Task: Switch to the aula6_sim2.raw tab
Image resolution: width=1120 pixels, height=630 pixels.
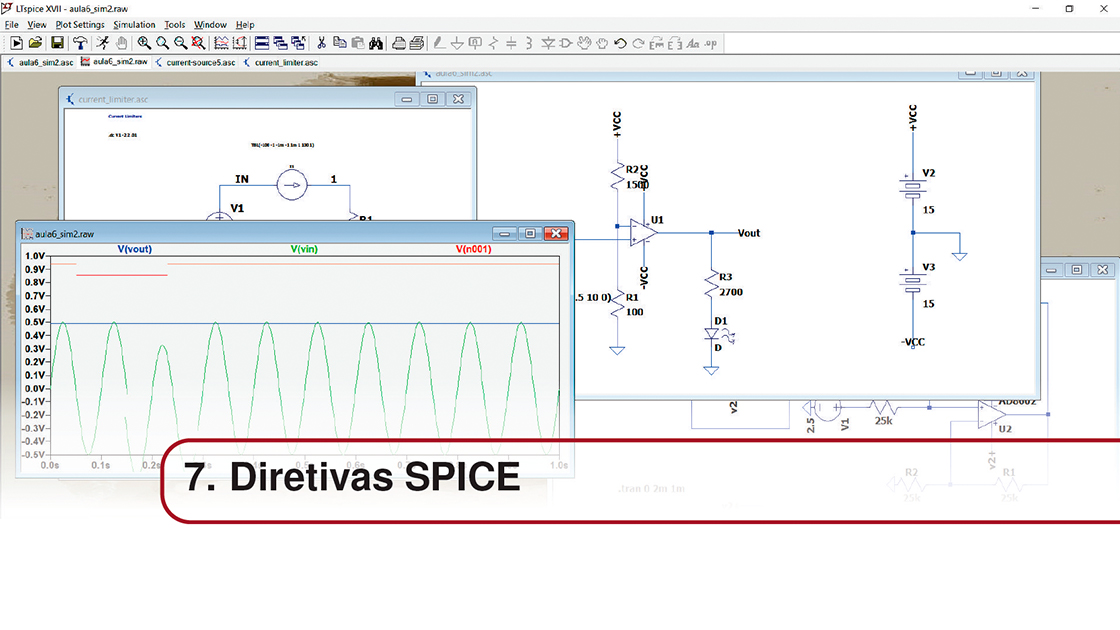Action: point(114,62)
